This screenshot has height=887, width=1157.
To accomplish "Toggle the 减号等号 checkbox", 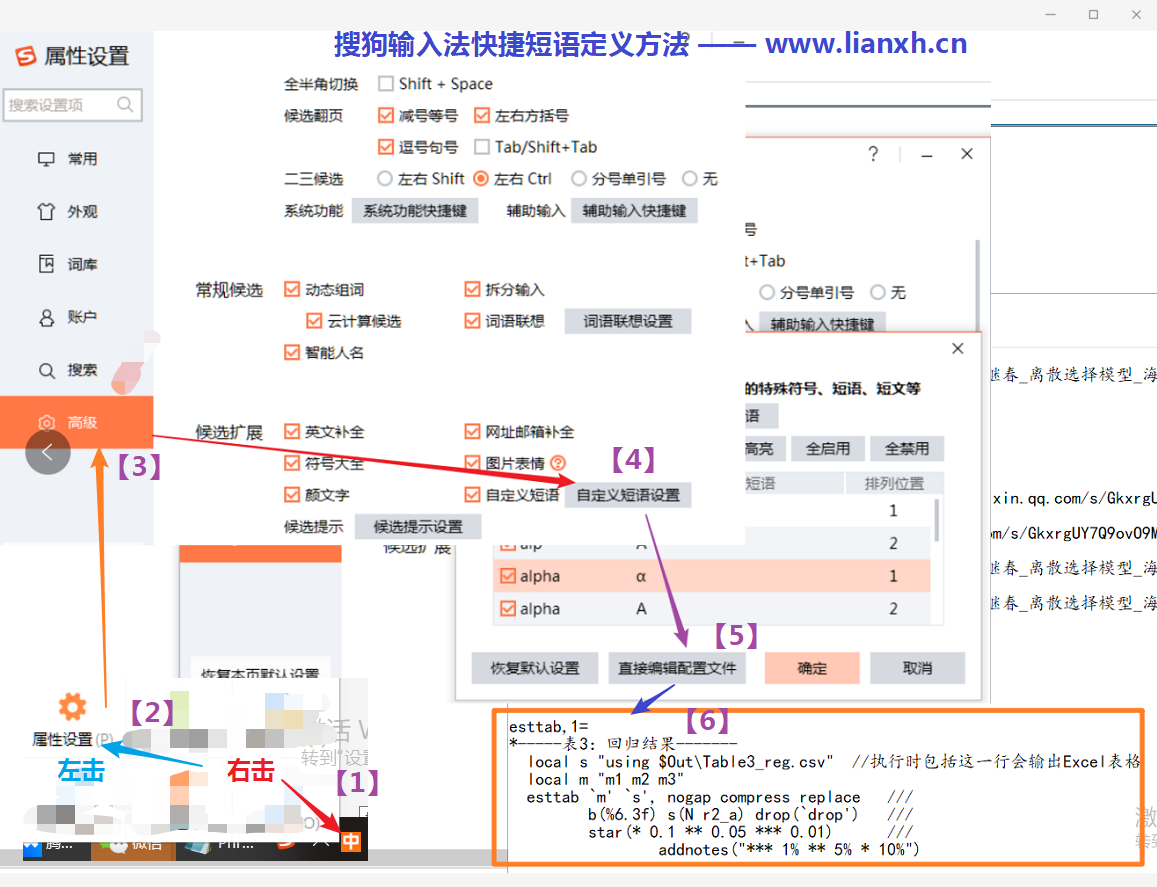I will point(385,115).
